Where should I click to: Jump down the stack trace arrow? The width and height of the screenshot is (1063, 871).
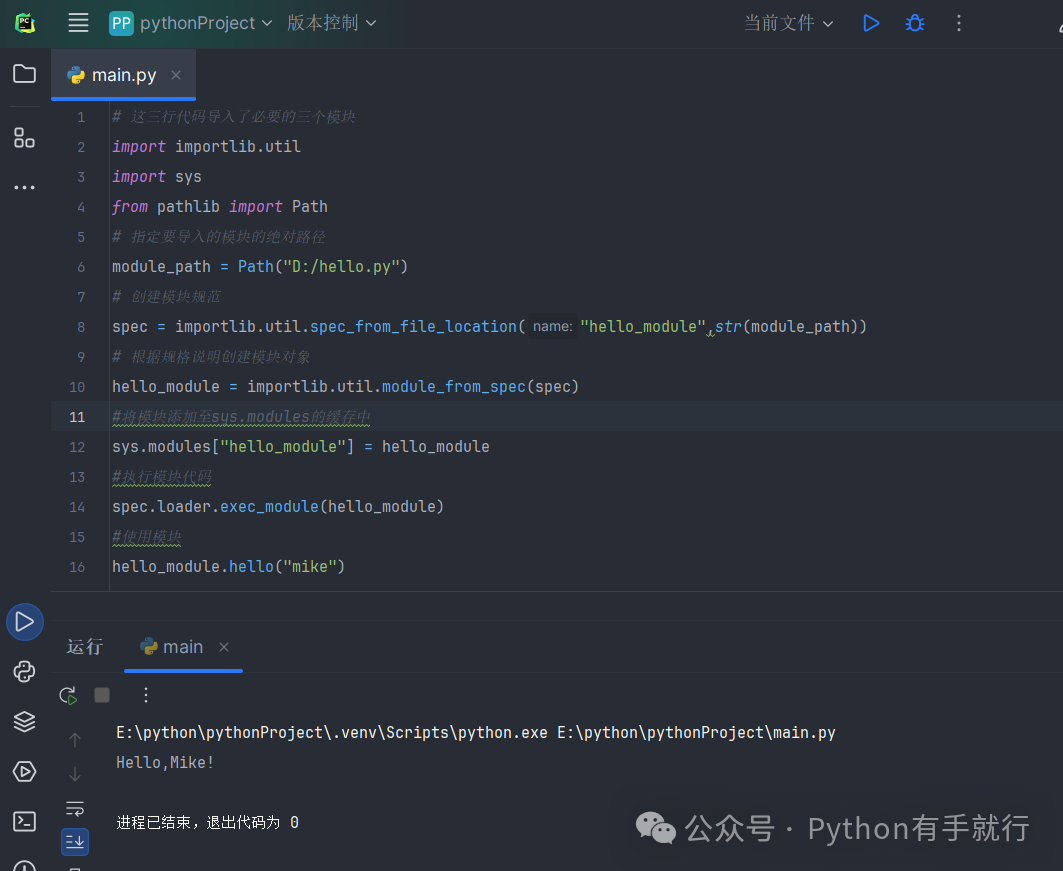[75, 773]
